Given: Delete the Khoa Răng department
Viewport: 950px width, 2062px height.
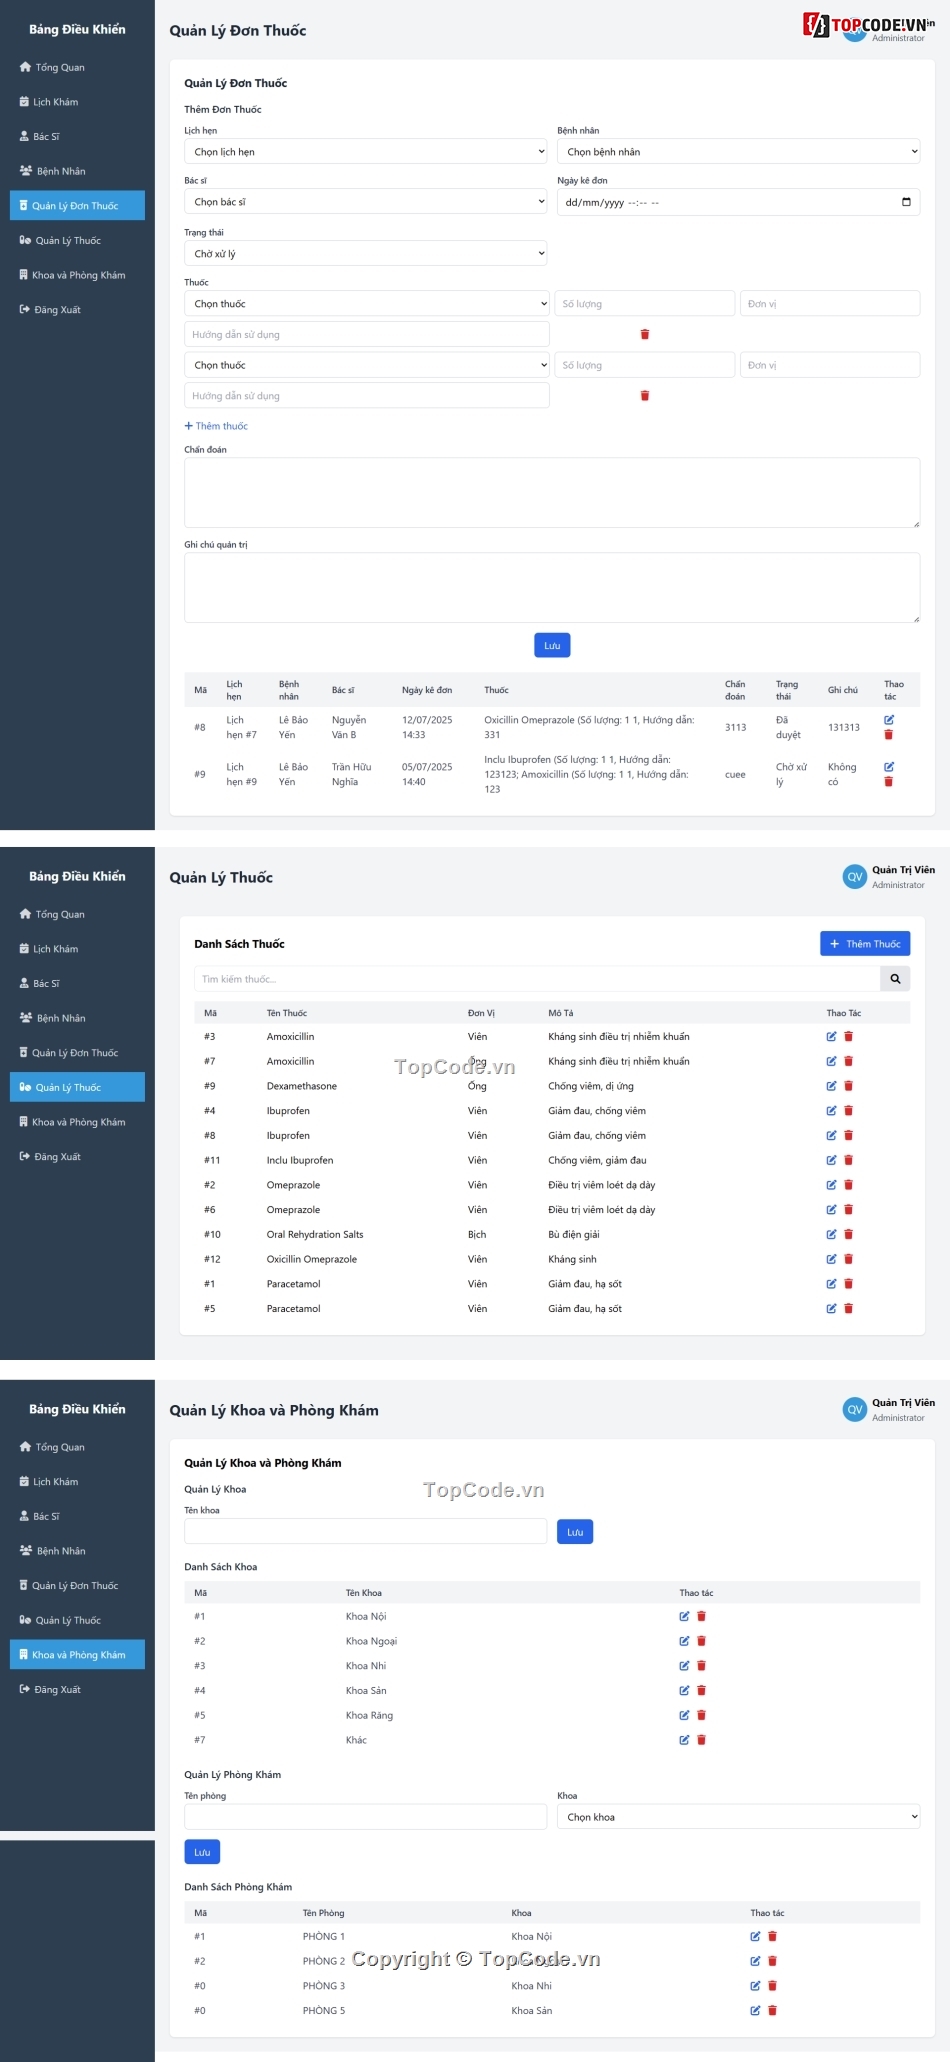Looking at the screenshot, I should click(701, 1715).
